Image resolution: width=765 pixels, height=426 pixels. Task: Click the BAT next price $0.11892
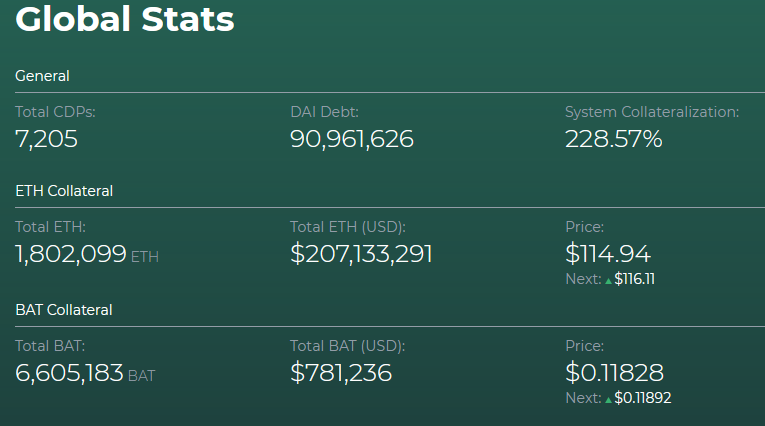643,398
